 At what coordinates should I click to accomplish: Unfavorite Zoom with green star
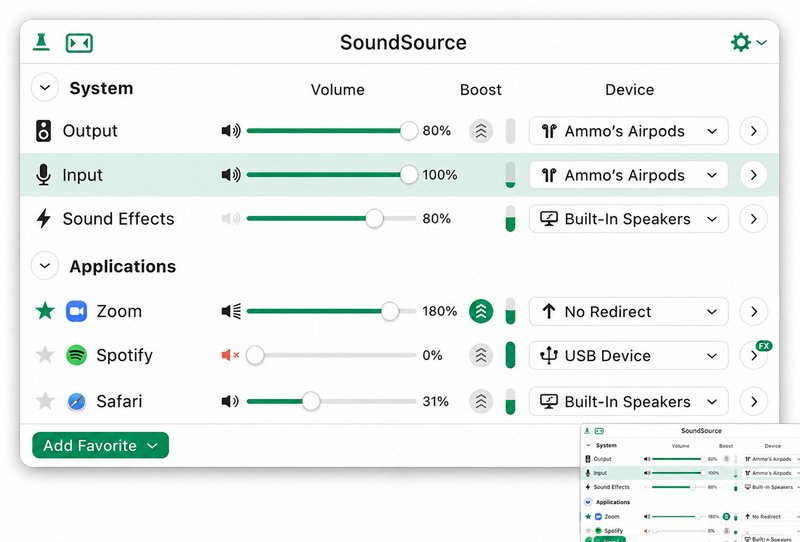(x=45, y=310)
